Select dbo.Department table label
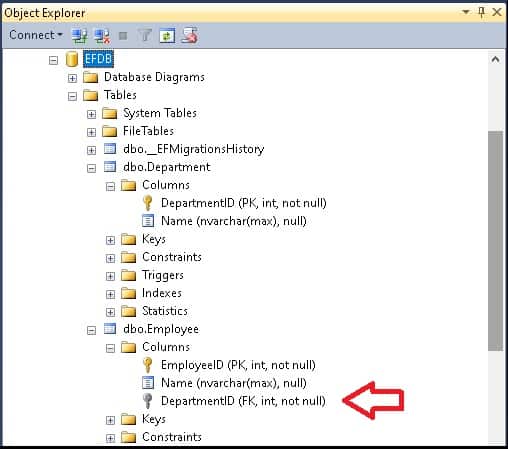The width and height of the screenshot is (508, 449). point(167,167)
